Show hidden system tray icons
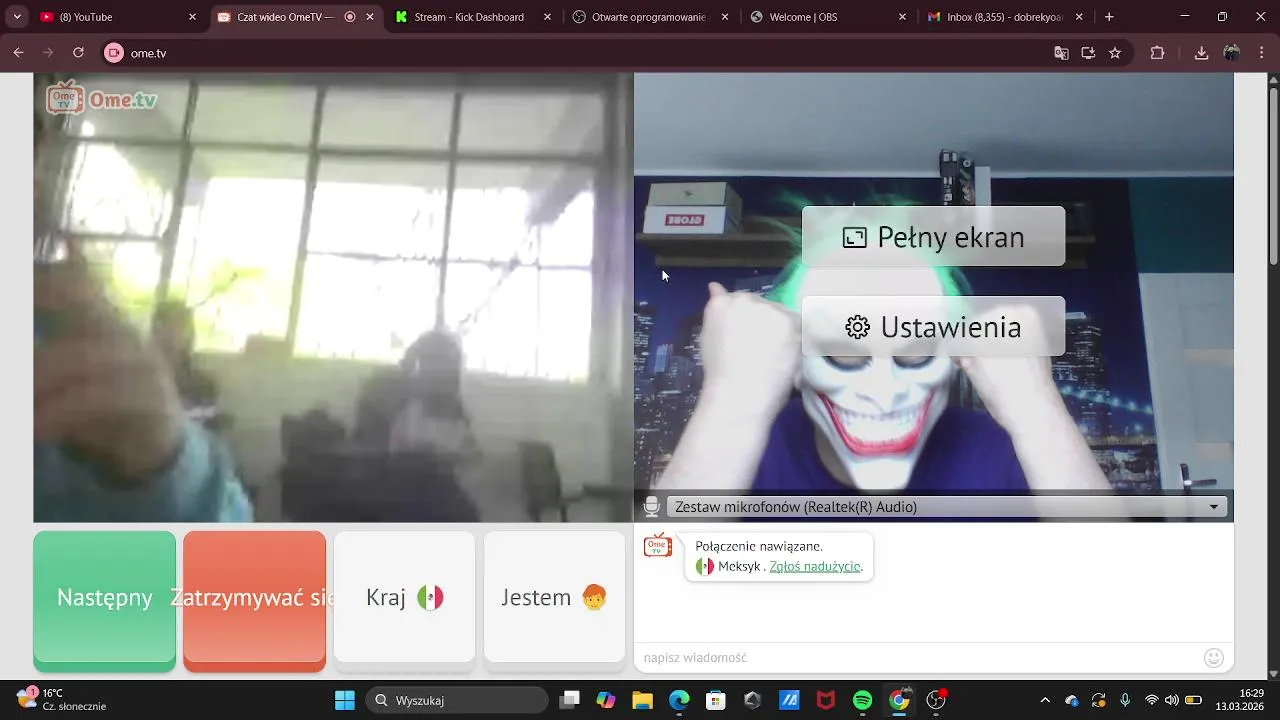This screenshot has width=1280, height=720. pyautogui.click(x=1045, y=700)
